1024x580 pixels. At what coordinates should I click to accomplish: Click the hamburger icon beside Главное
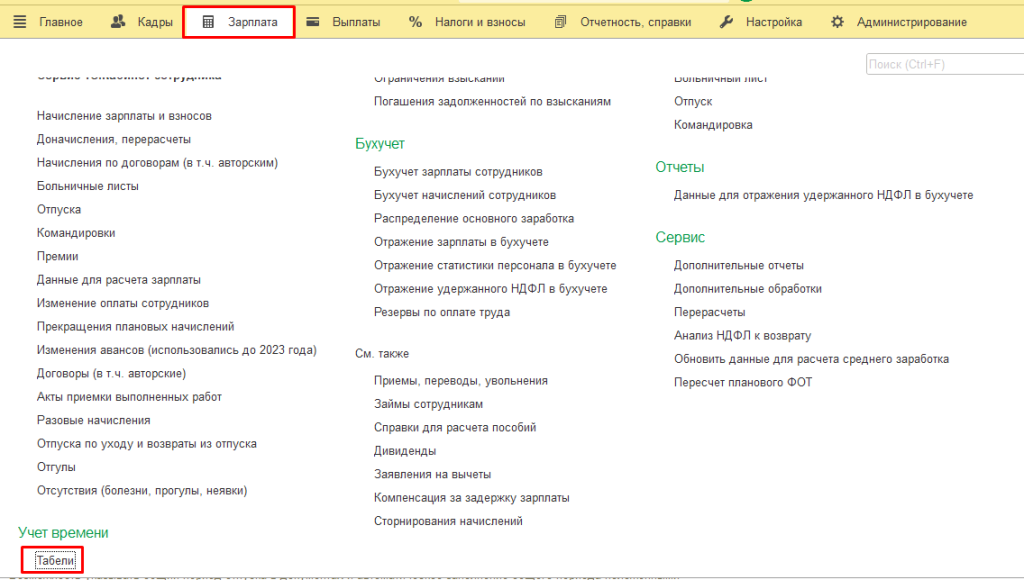20,22
